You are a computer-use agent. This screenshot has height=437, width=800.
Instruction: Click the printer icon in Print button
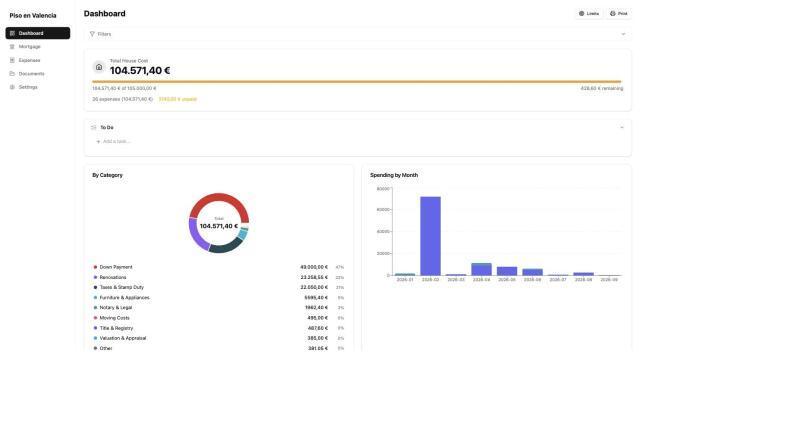click(x=613, y=14)
